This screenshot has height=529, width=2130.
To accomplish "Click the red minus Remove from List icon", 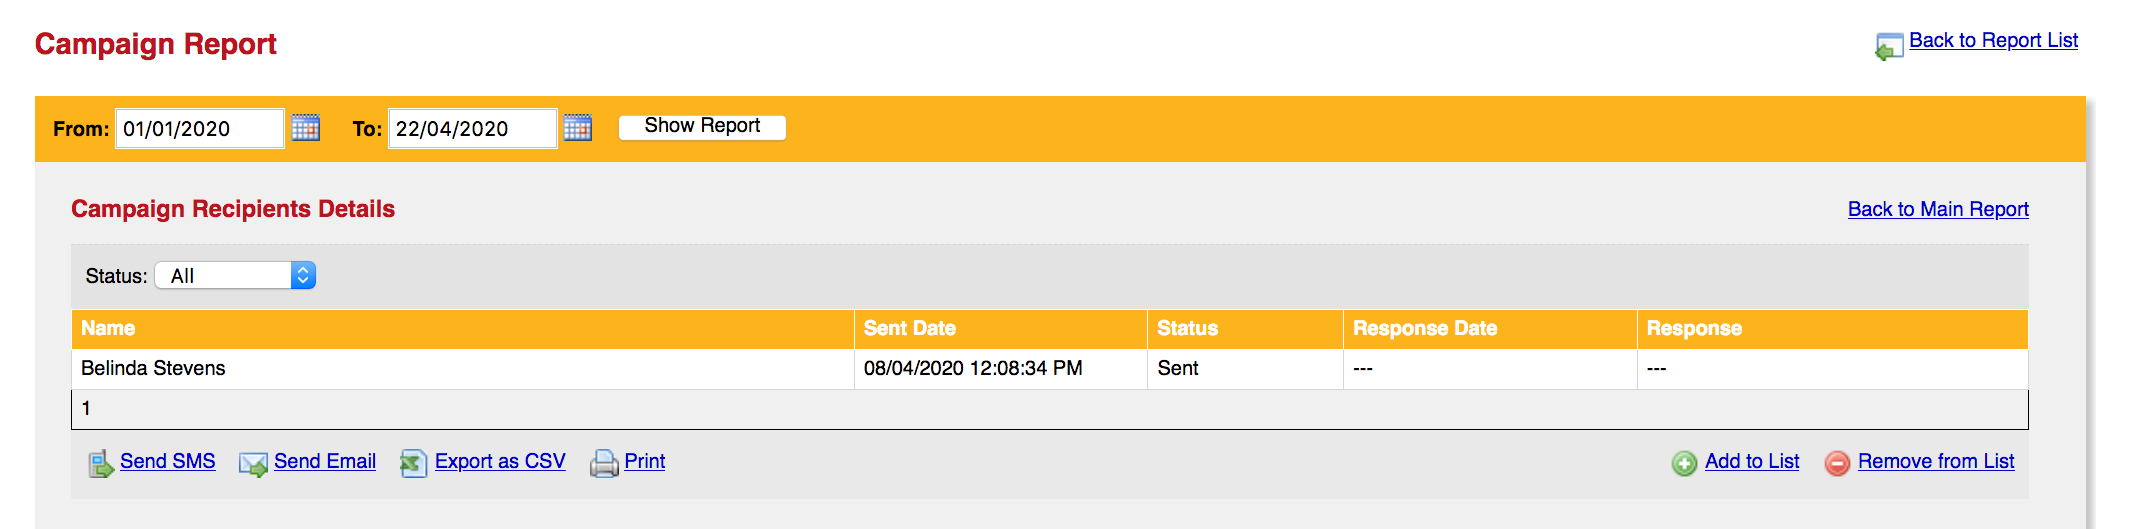I will 1838,463.
